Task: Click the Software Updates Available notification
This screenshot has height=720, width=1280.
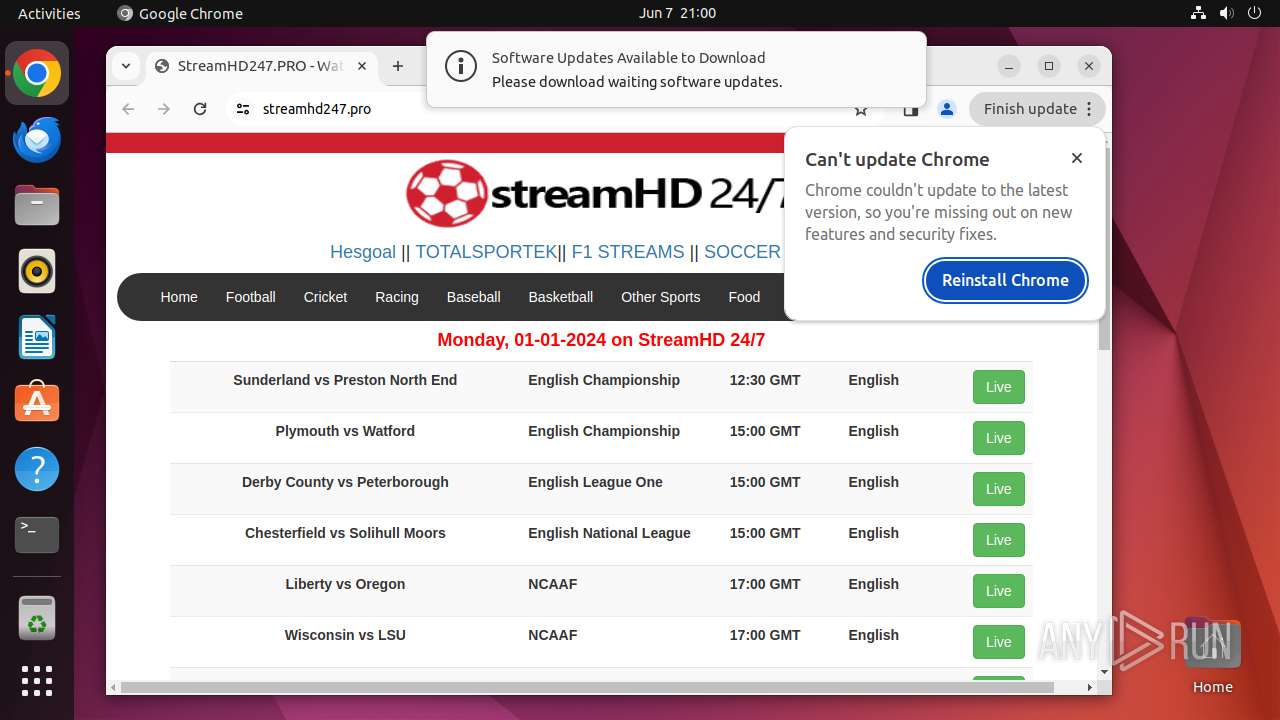Action: pos(676,69)
